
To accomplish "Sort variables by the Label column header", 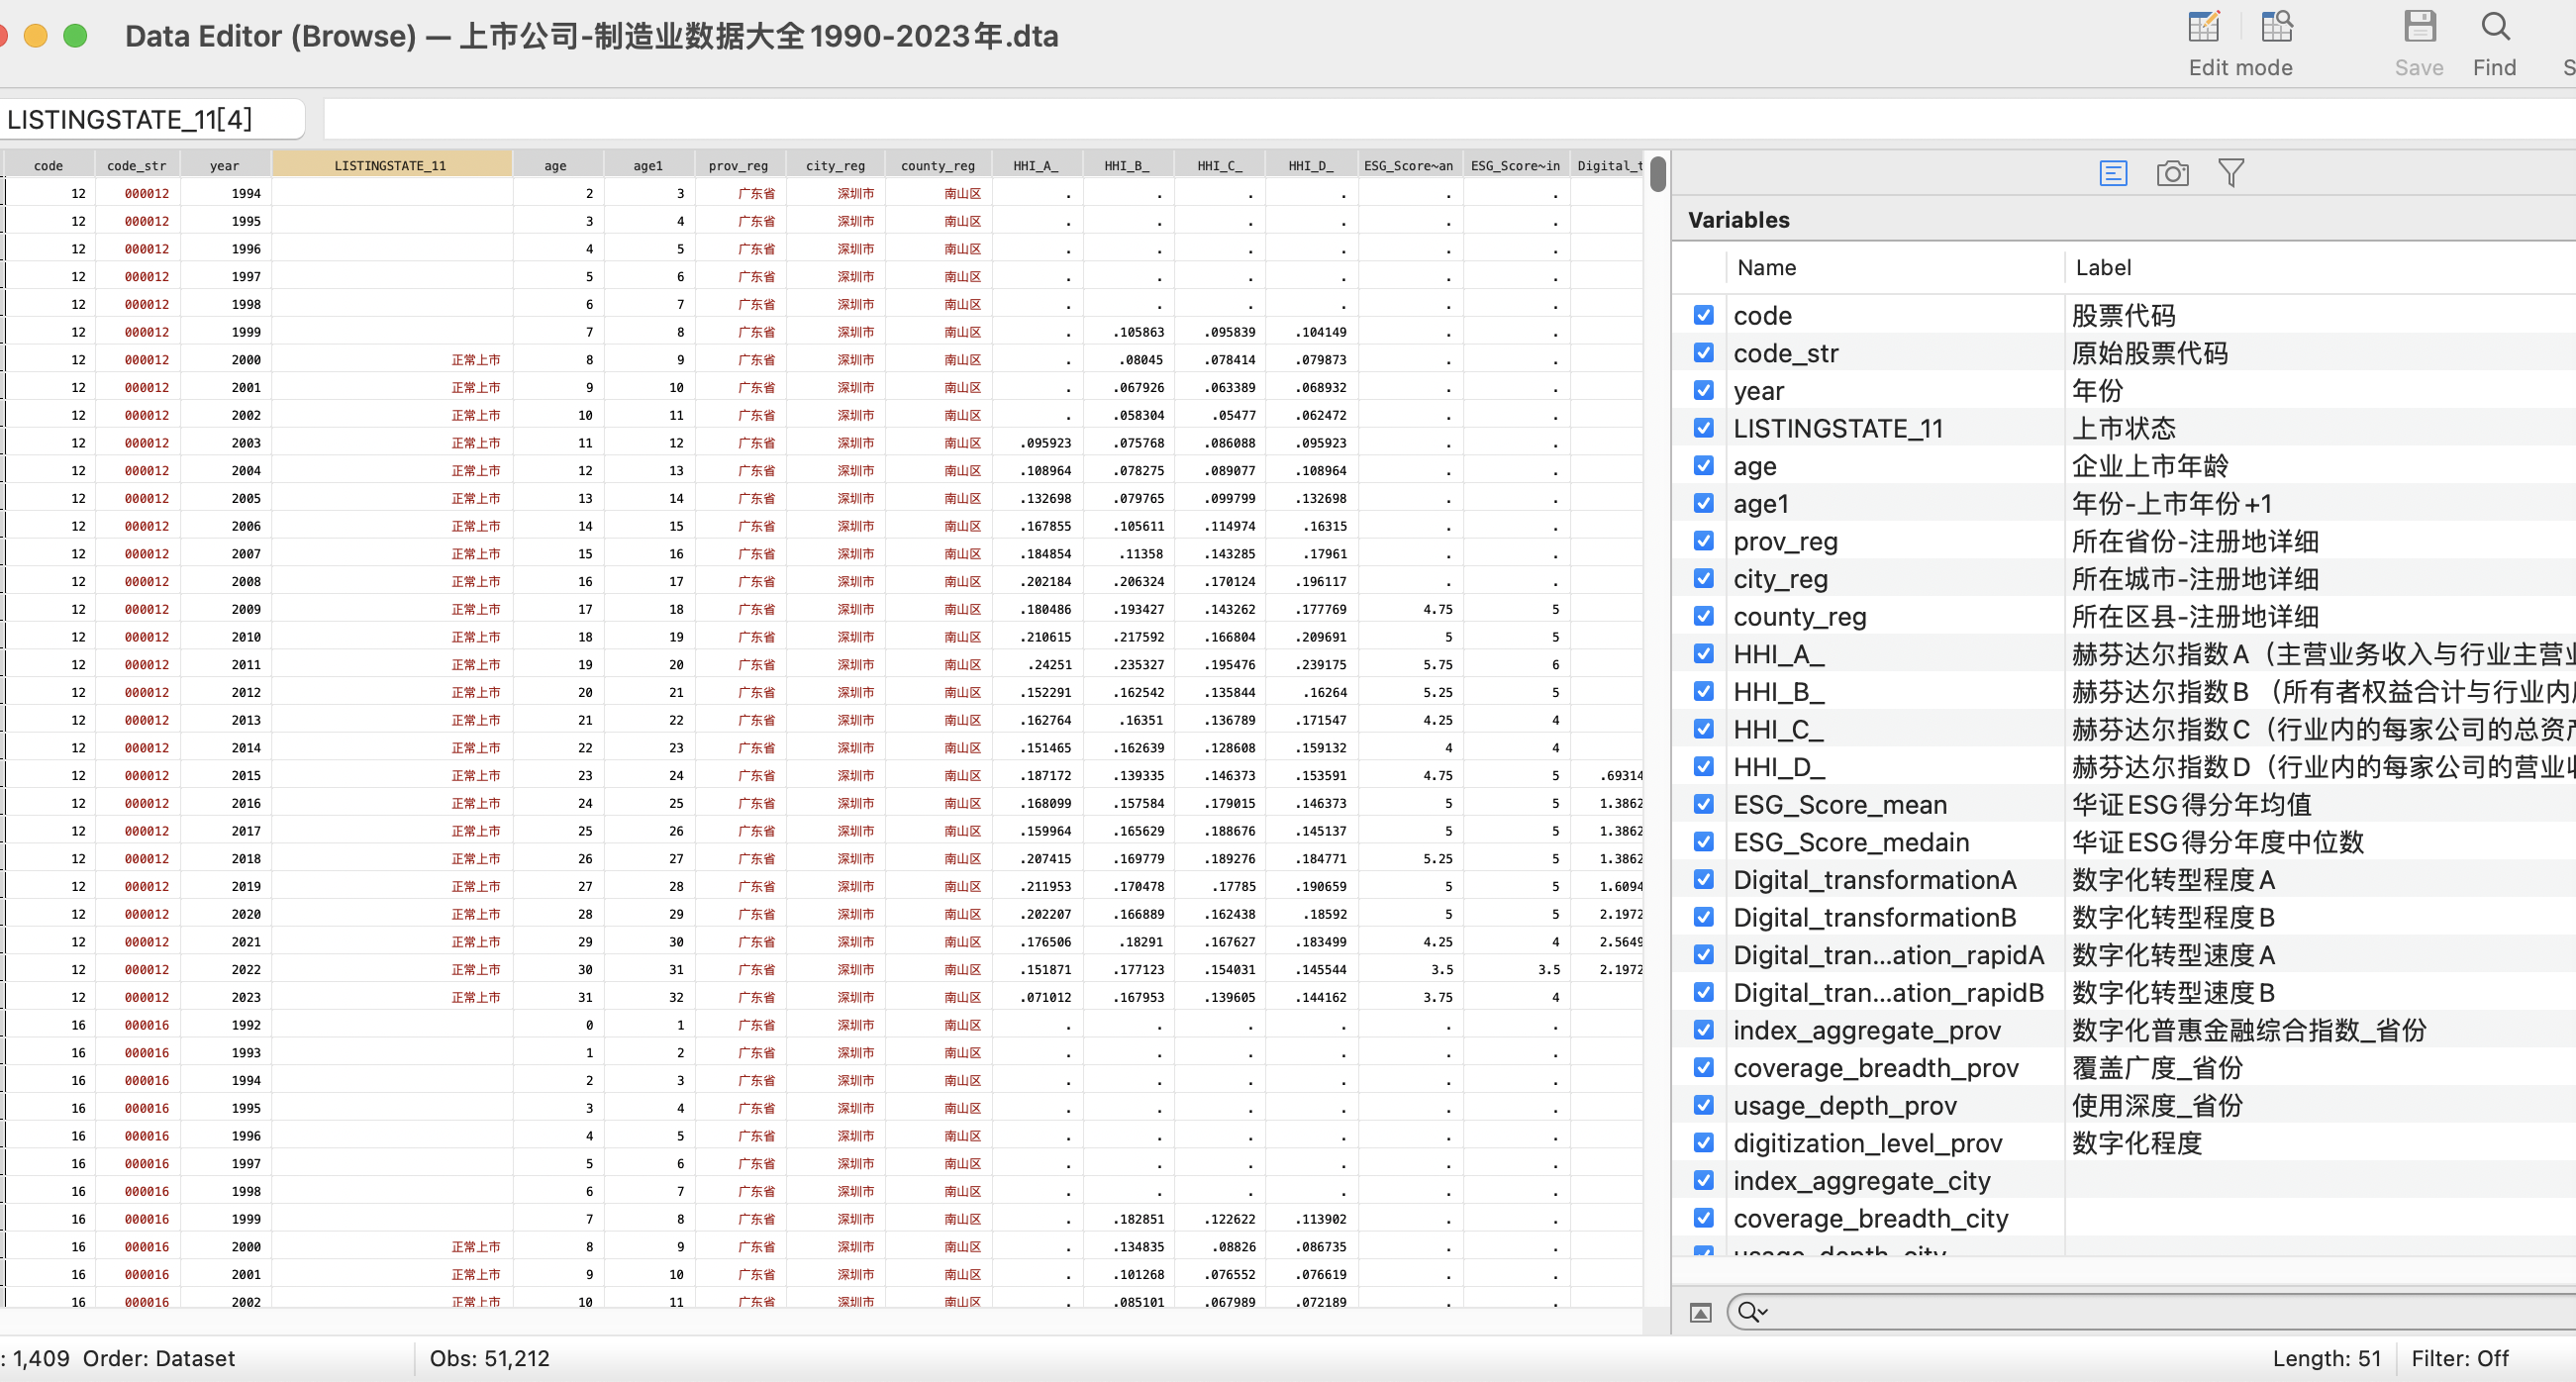I will click(2103, 268).
